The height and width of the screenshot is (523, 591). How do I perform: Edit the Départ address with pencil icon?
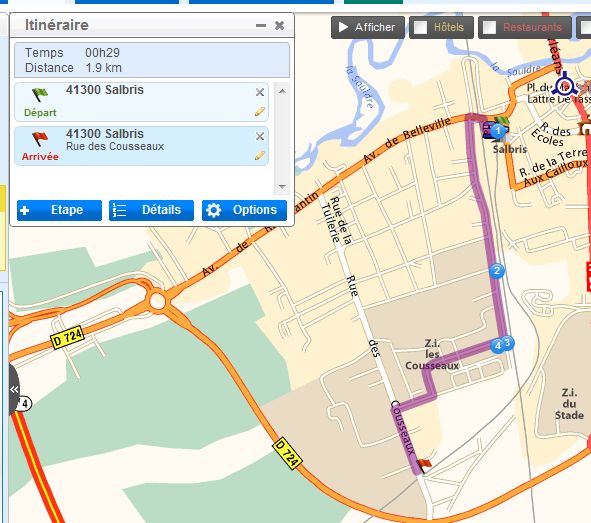pyautogui.click(x=260, y=112)
